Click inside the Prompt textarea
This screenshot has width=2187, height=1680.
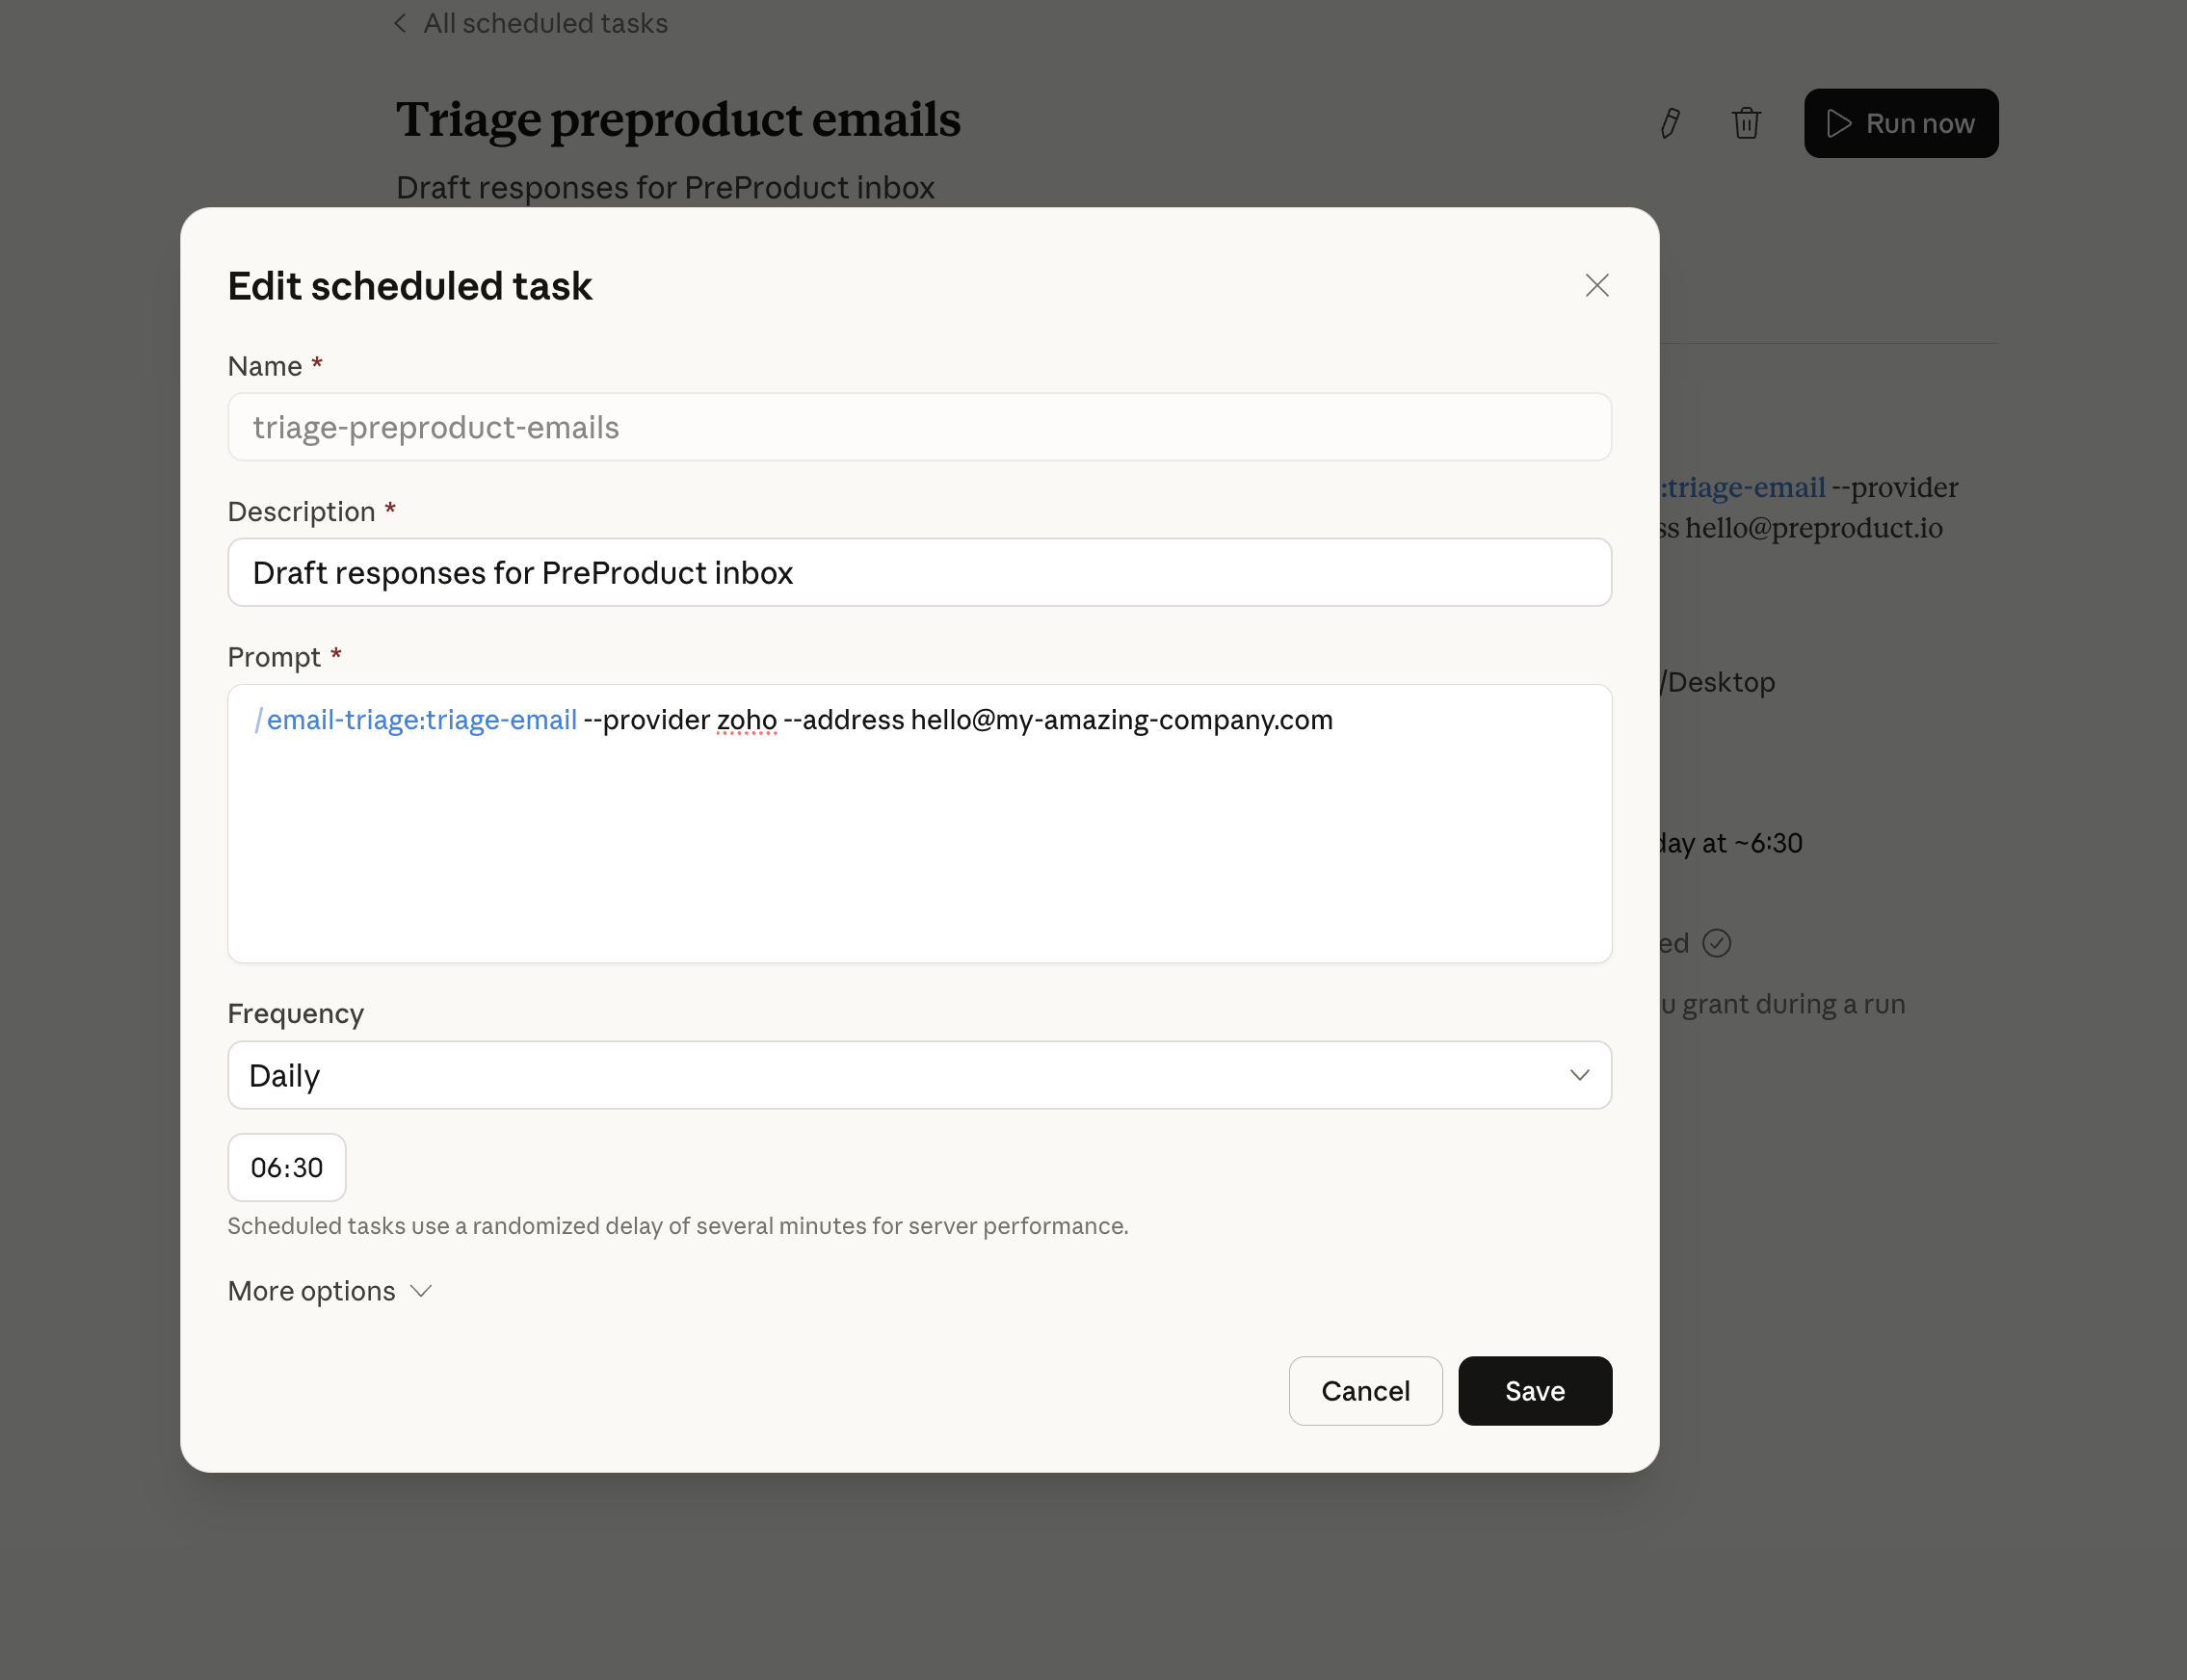[x=918, y=850]
